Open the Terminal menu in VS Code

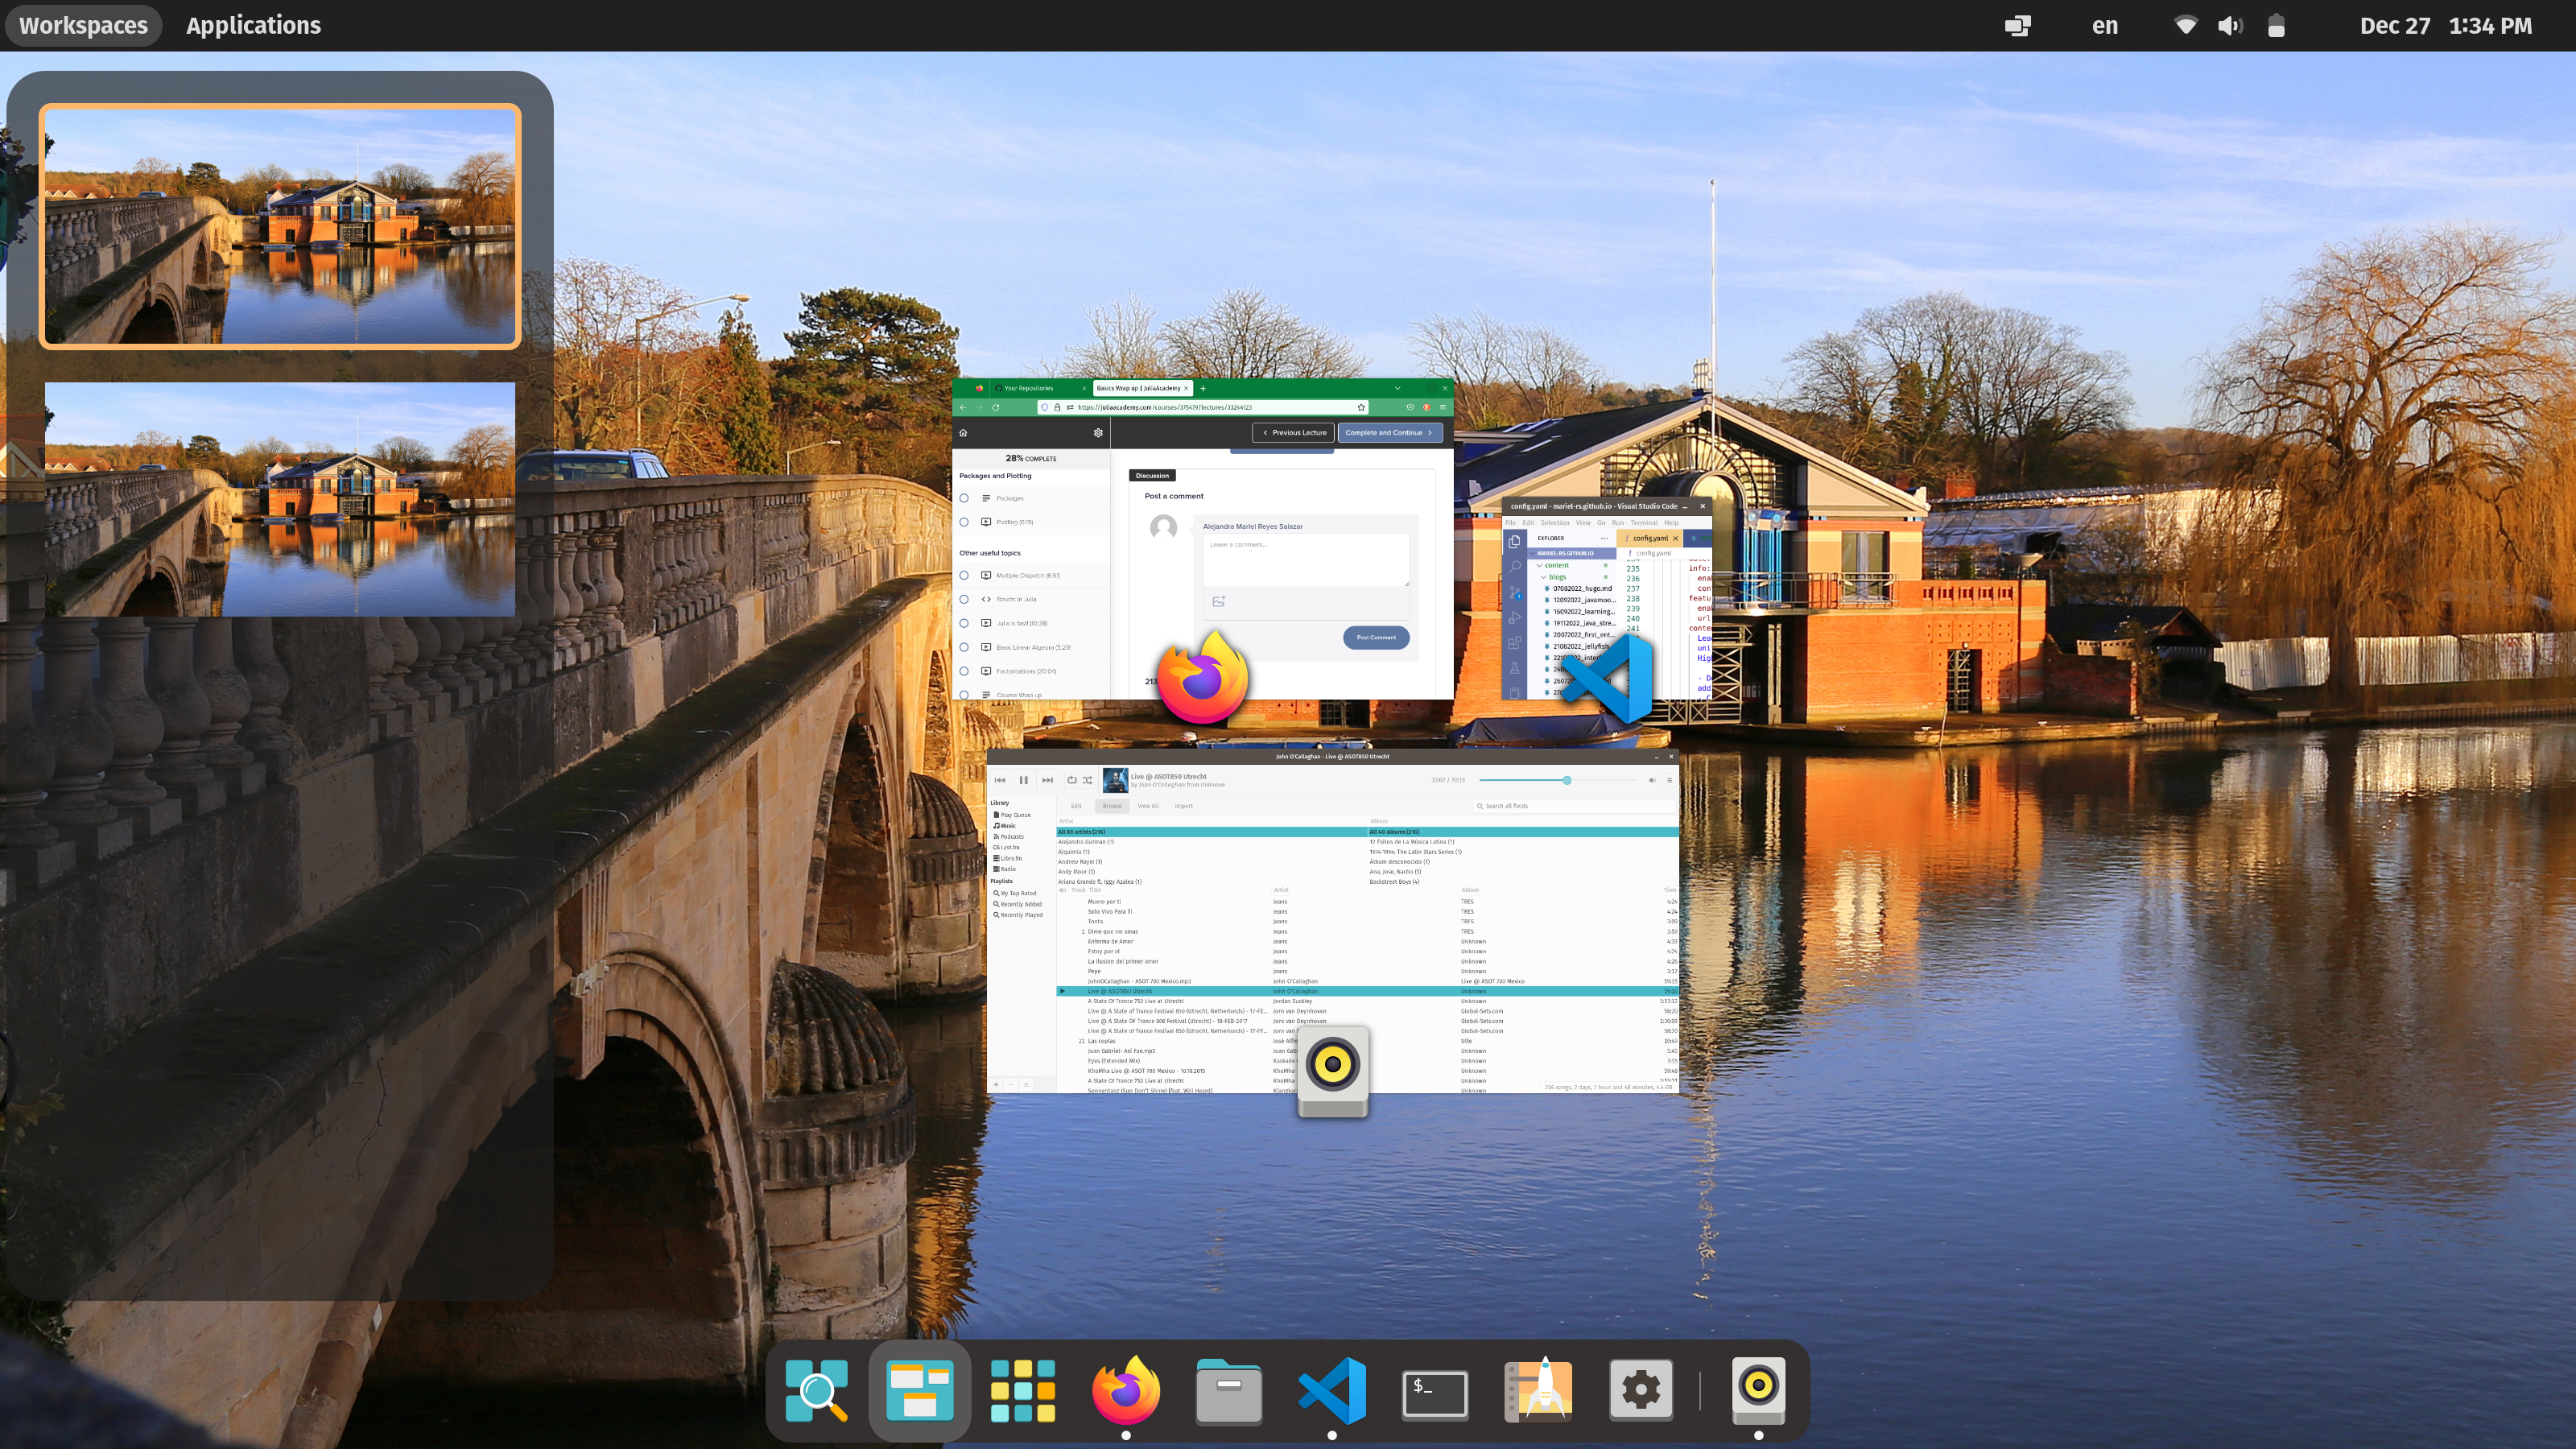pos(1644,523)
